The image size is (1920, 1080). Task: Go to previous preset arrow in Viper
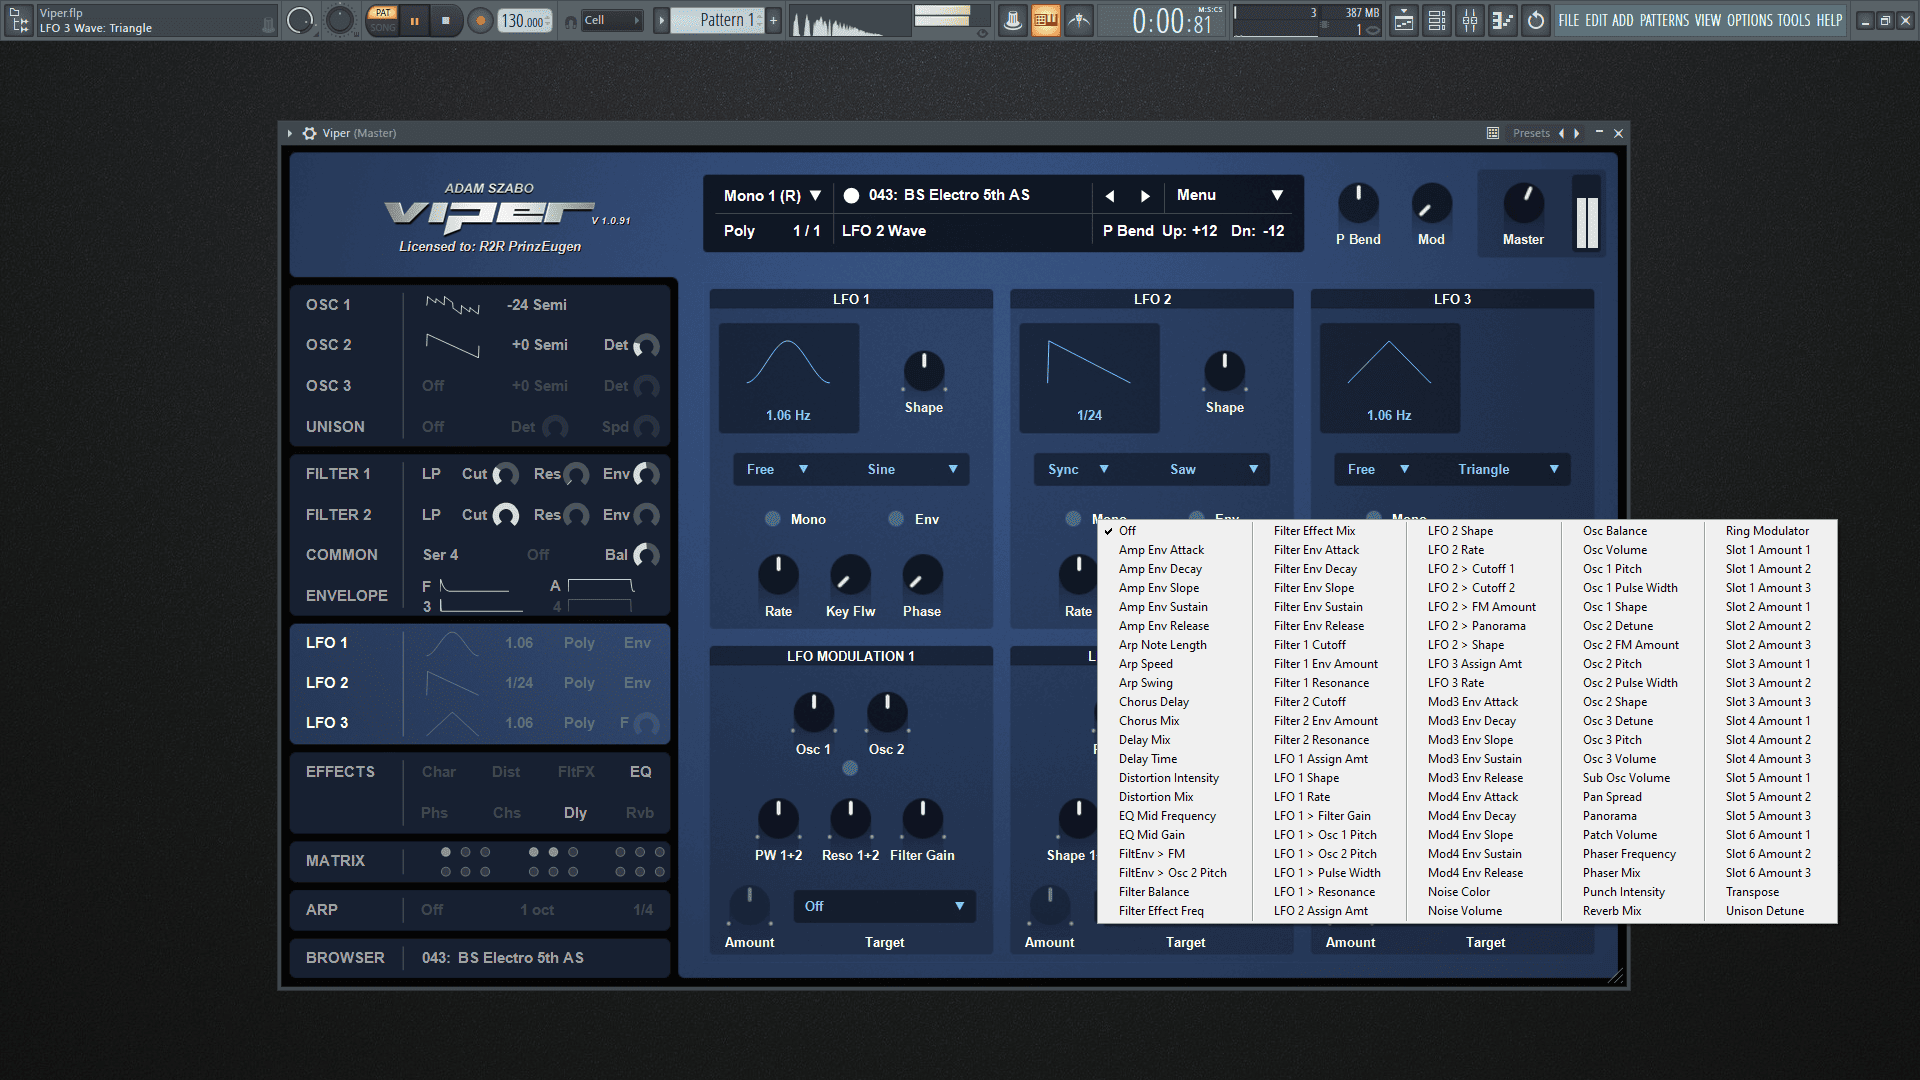[1109, 196]
